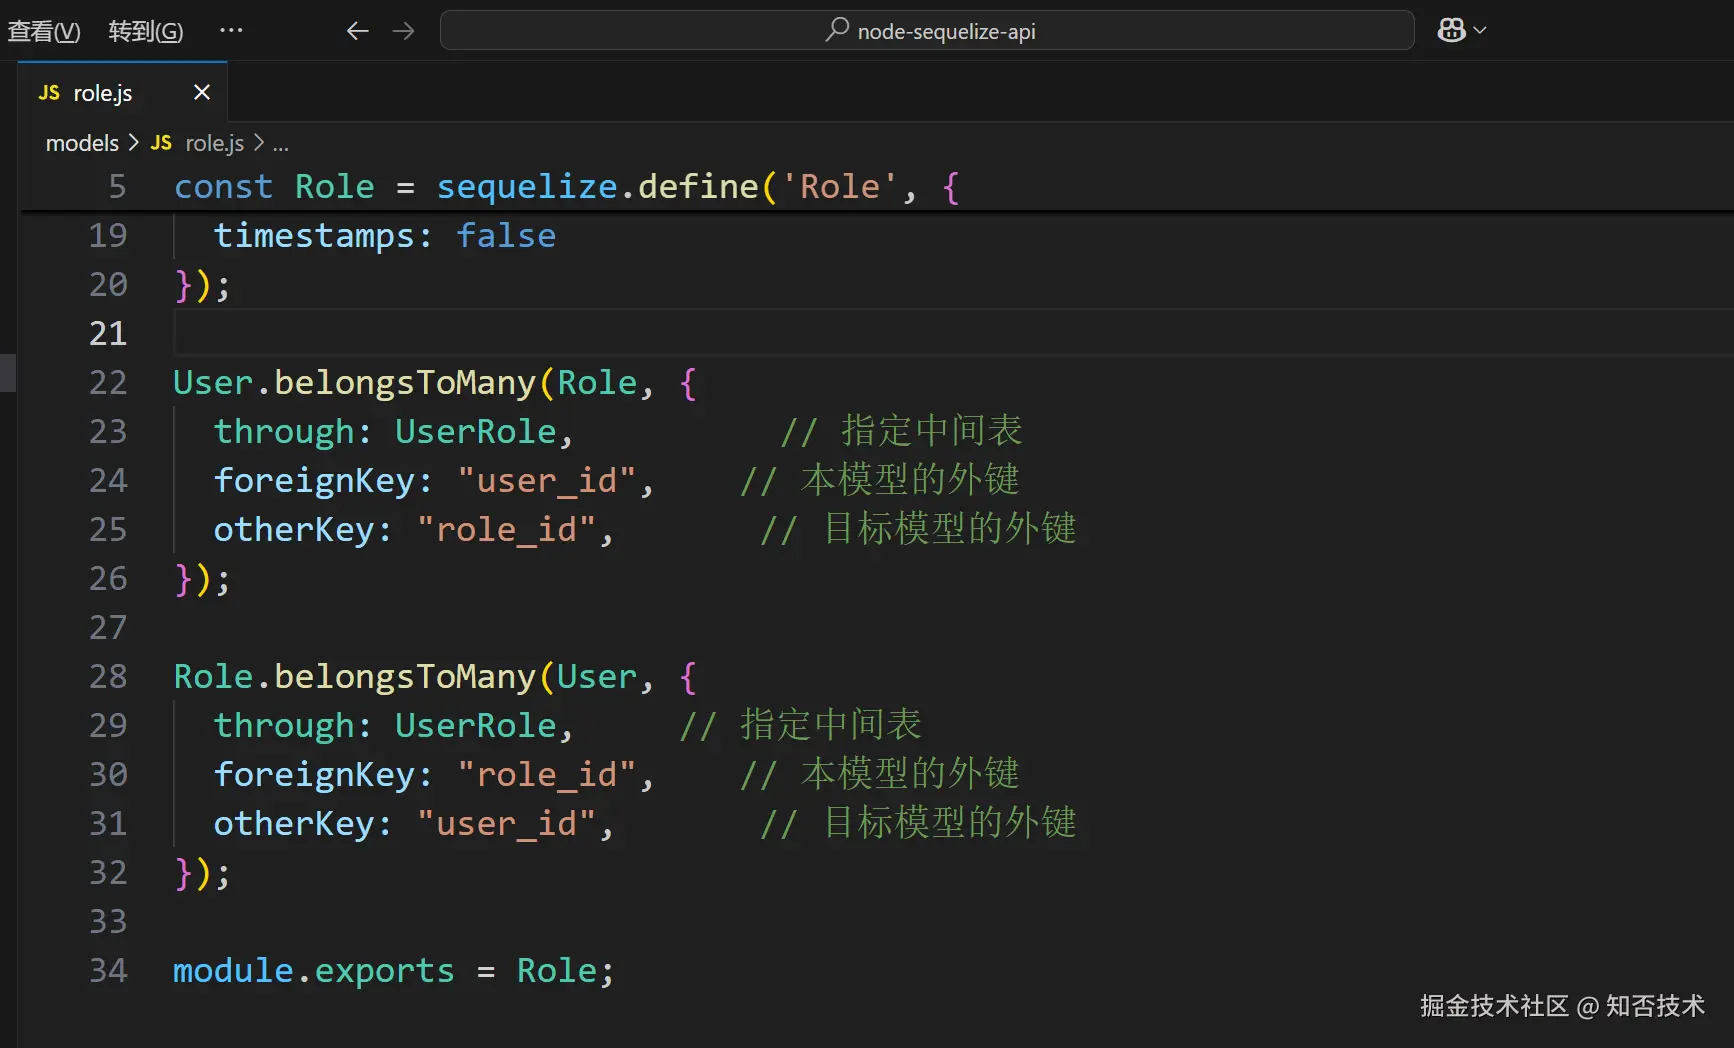Click the search magnifier icon

(836, 30)
